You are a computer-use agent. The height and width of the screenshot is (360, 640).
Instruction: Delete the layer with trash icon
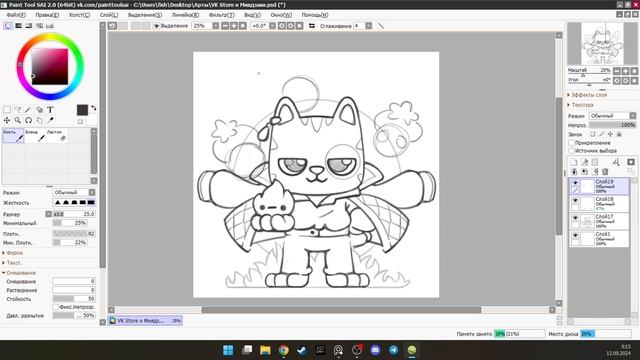605,171
